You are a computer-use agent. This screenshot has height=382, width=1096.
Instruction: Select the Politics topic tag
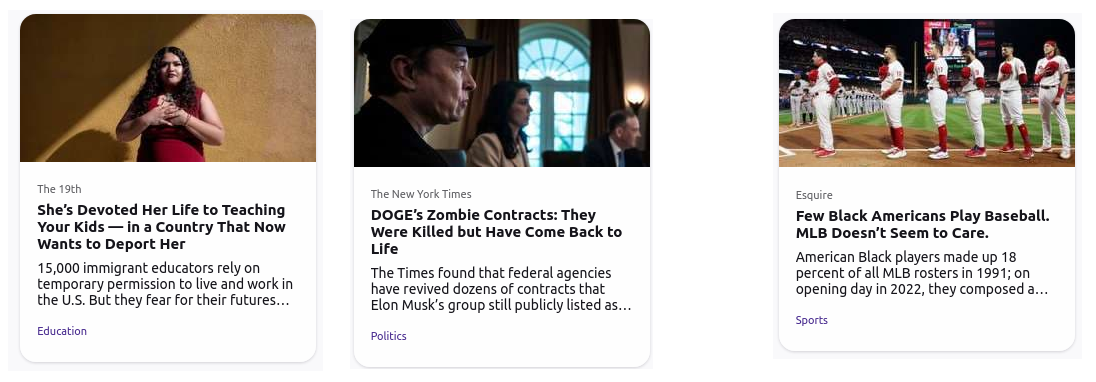[389, 336]
